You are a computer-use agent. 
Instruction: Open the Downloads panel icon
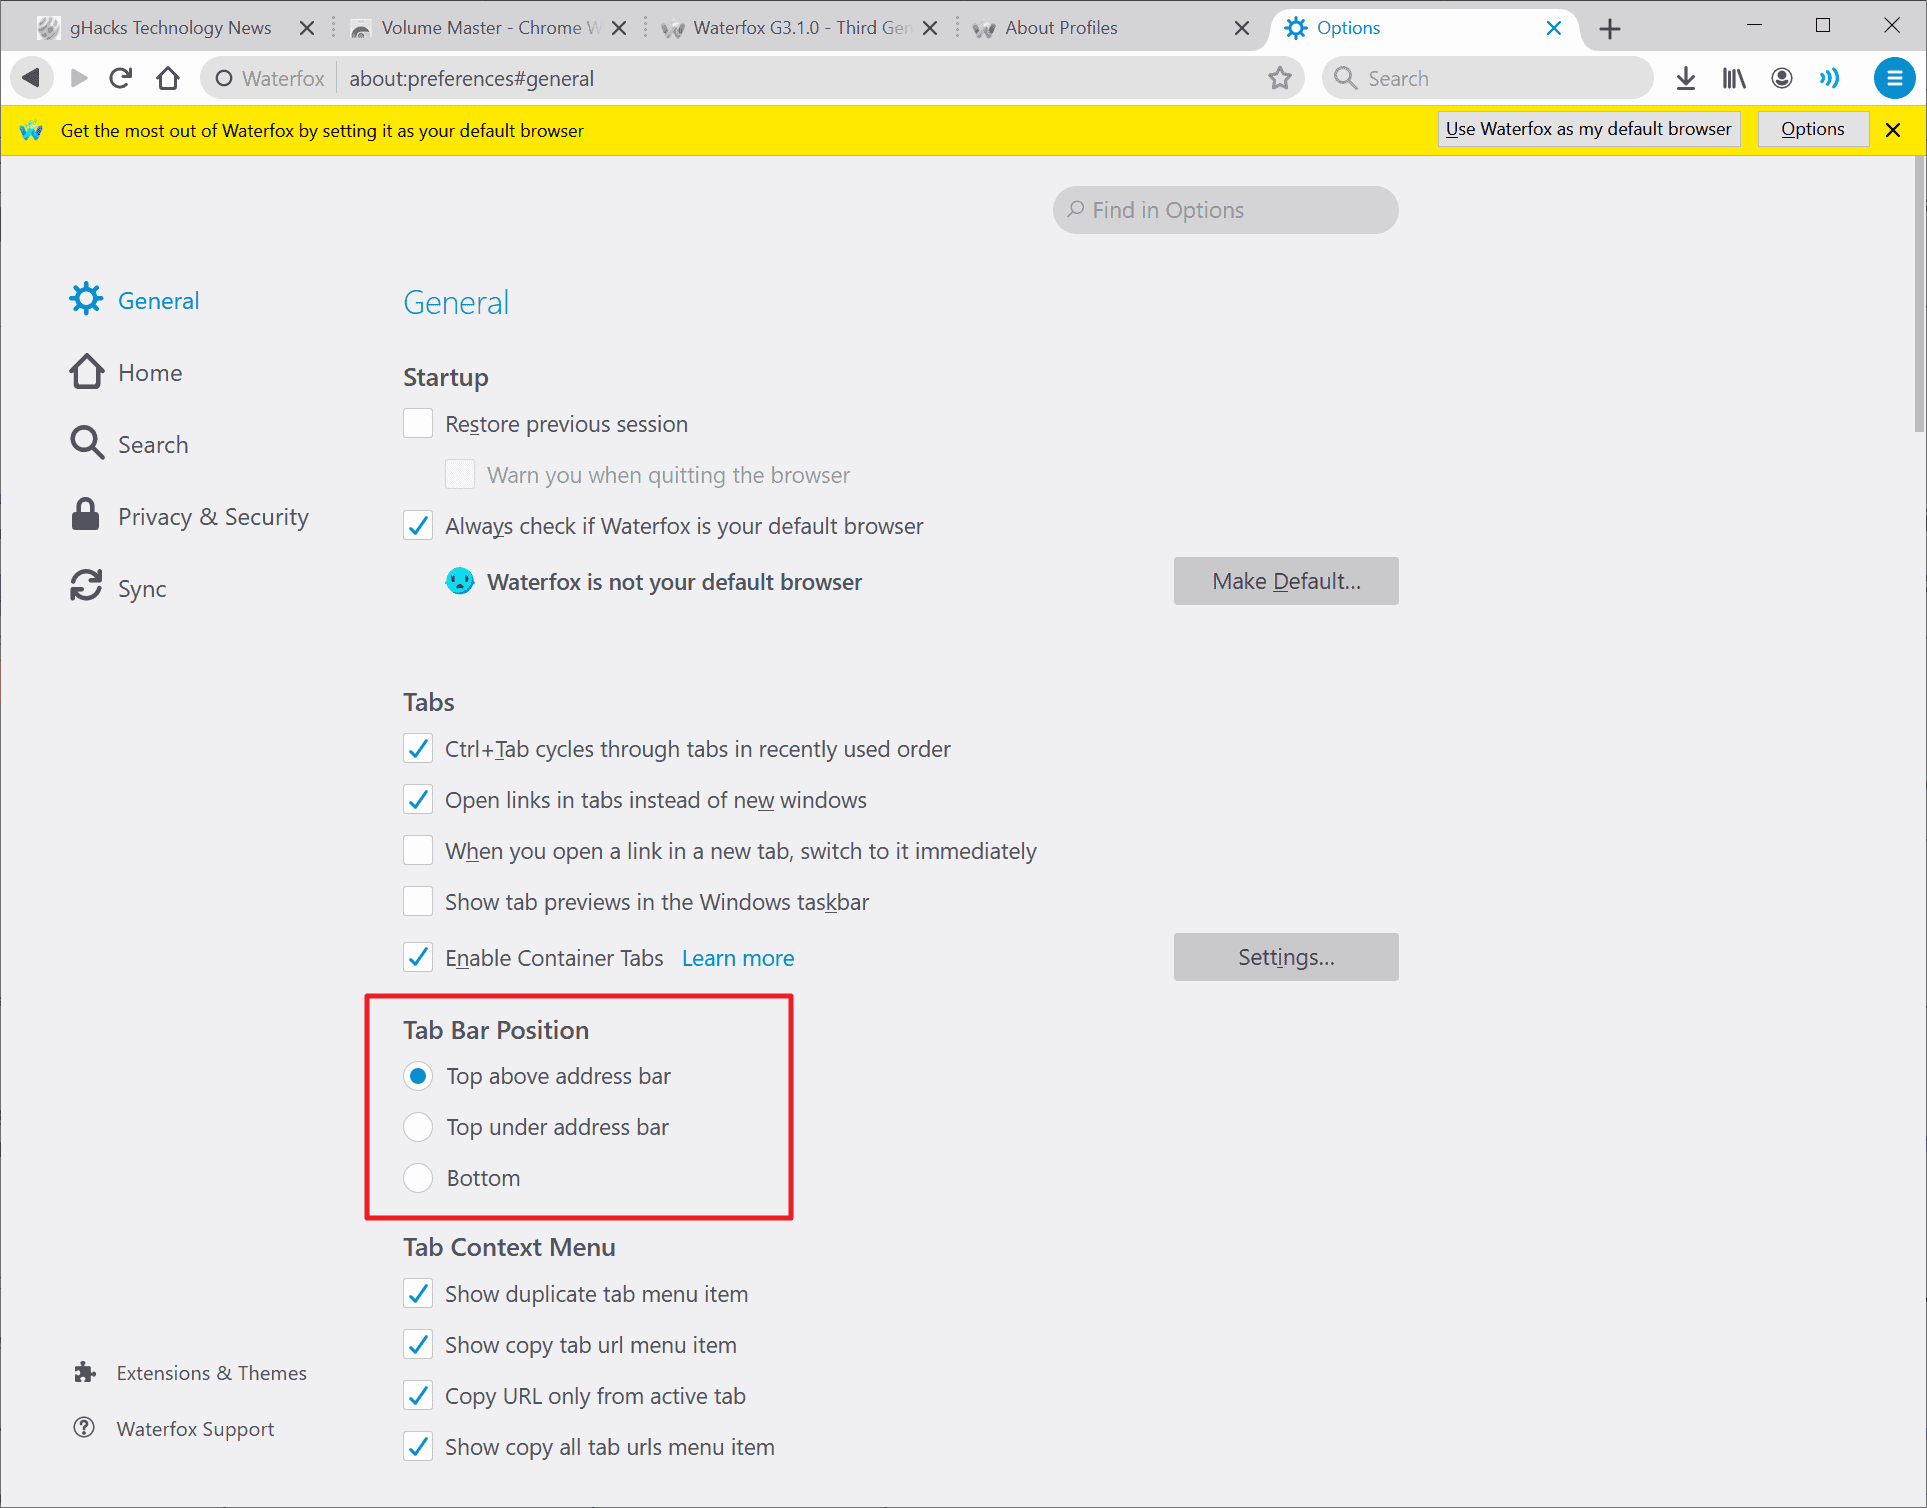(x=1686, y=77)
